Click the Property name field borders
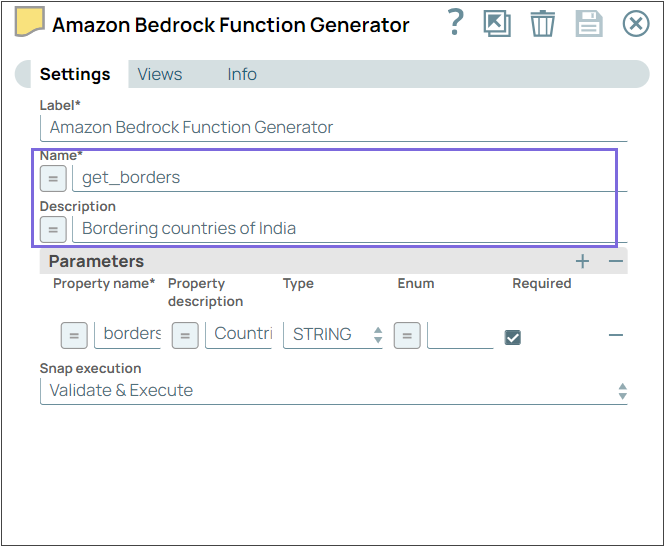 pos(127,334)
